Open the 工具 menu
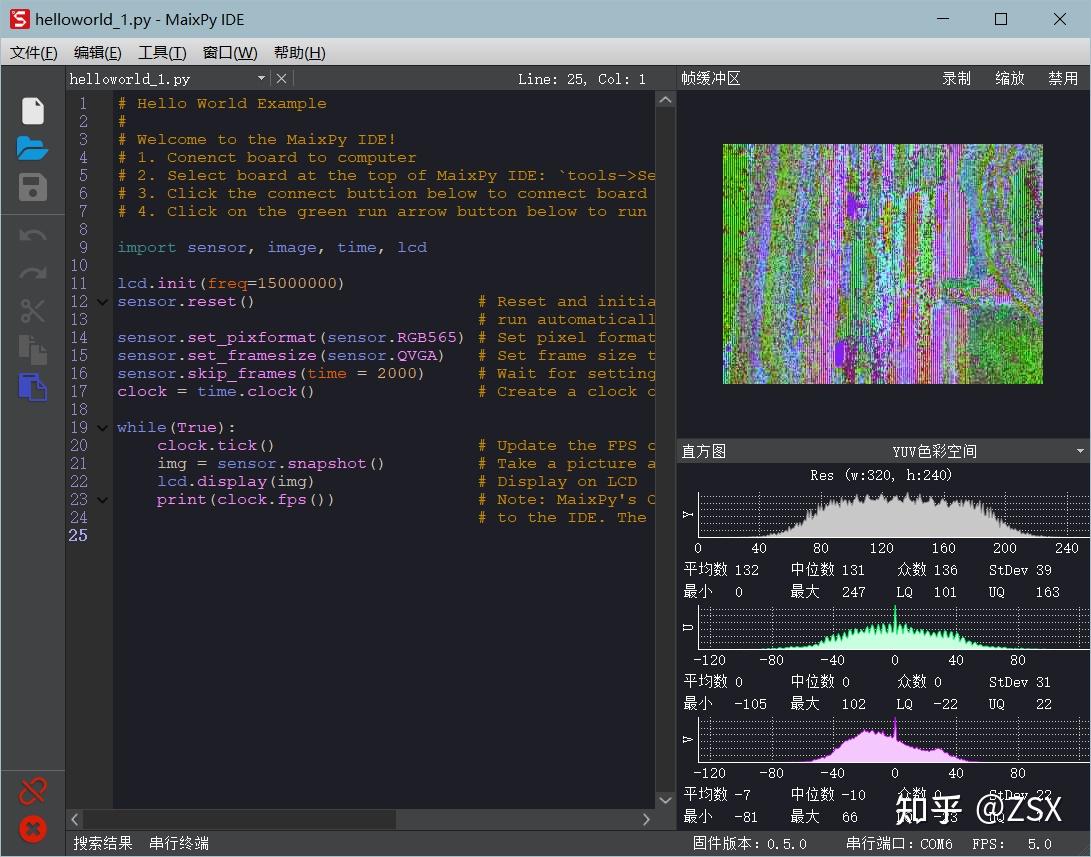 pos(161,52)
